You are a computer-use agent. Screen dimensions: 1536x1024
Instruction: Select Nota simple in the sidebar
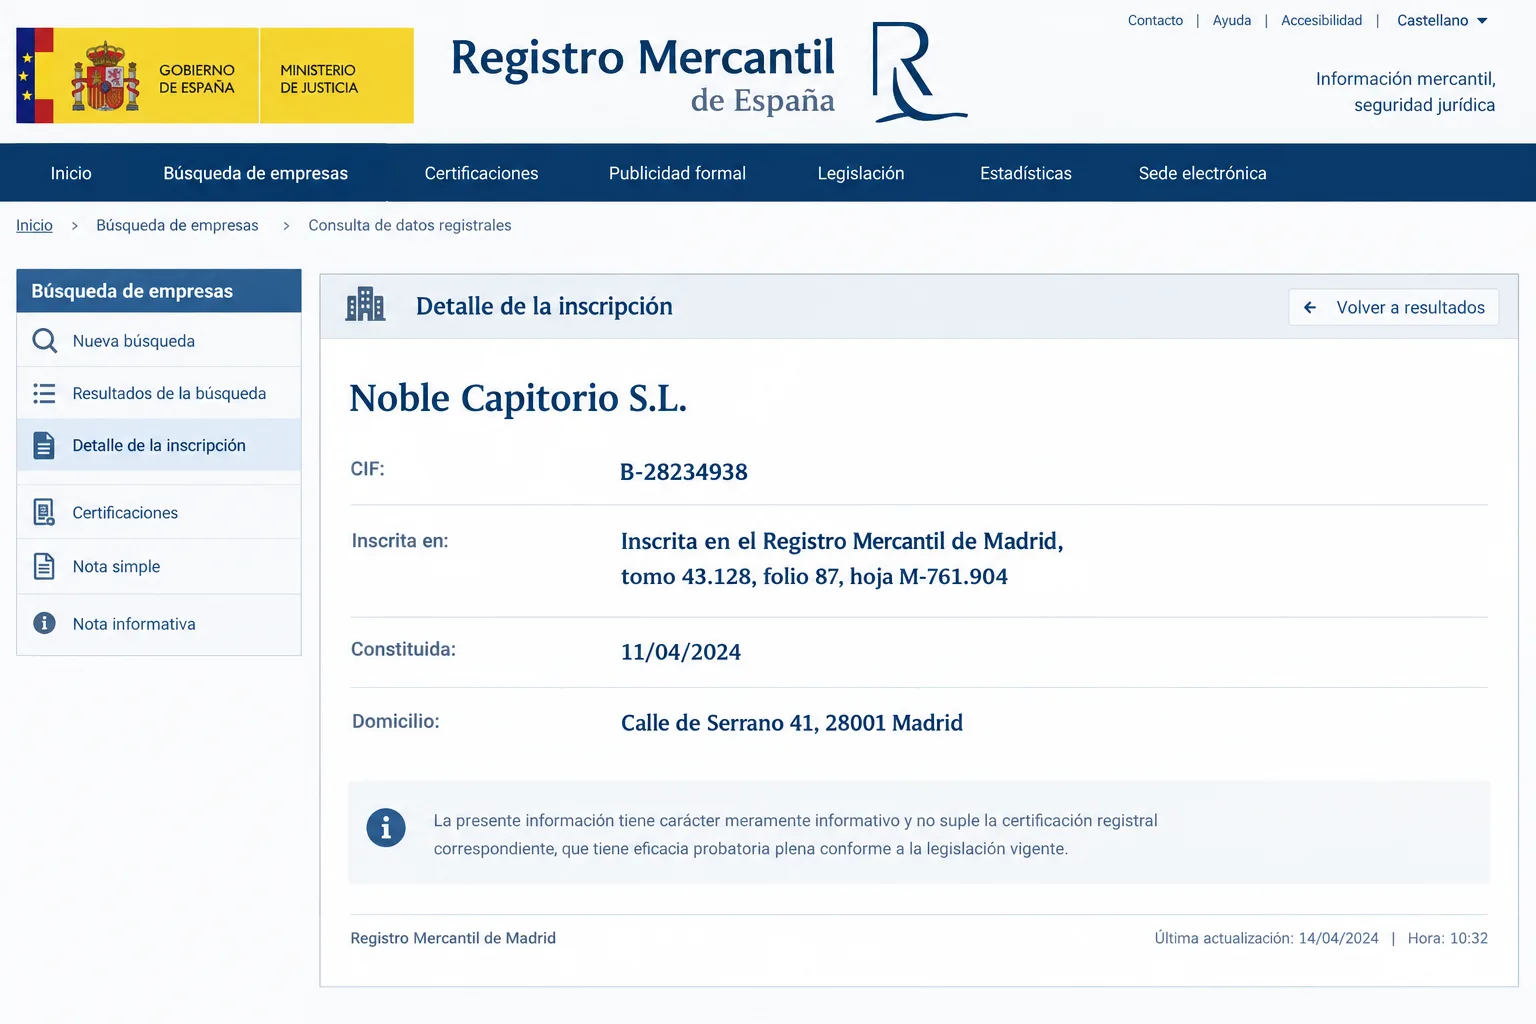159,567
